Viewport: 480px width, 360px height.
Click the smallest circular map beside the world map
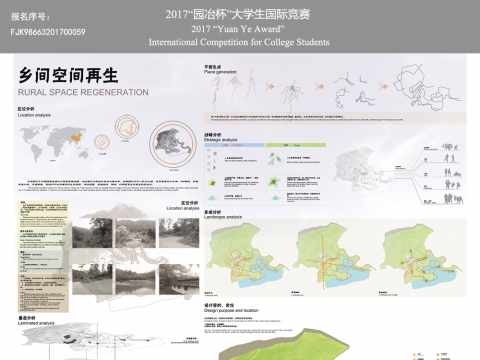click(102, 142)
